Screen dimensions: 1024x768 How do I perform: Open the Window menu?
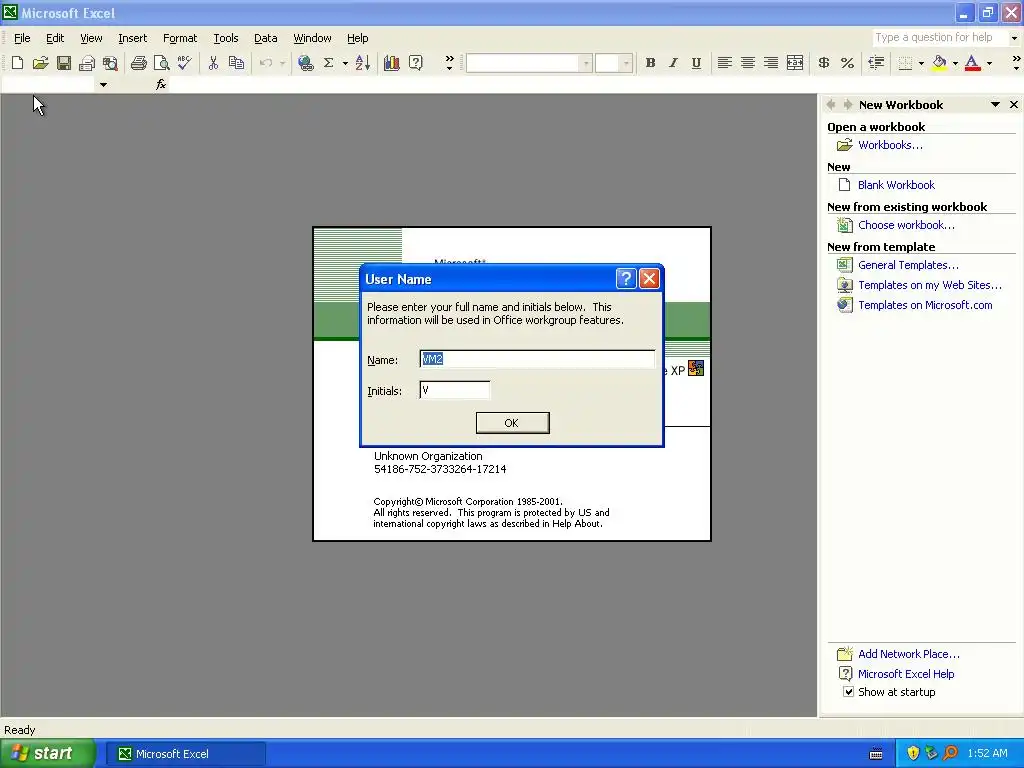click(312, 38)
